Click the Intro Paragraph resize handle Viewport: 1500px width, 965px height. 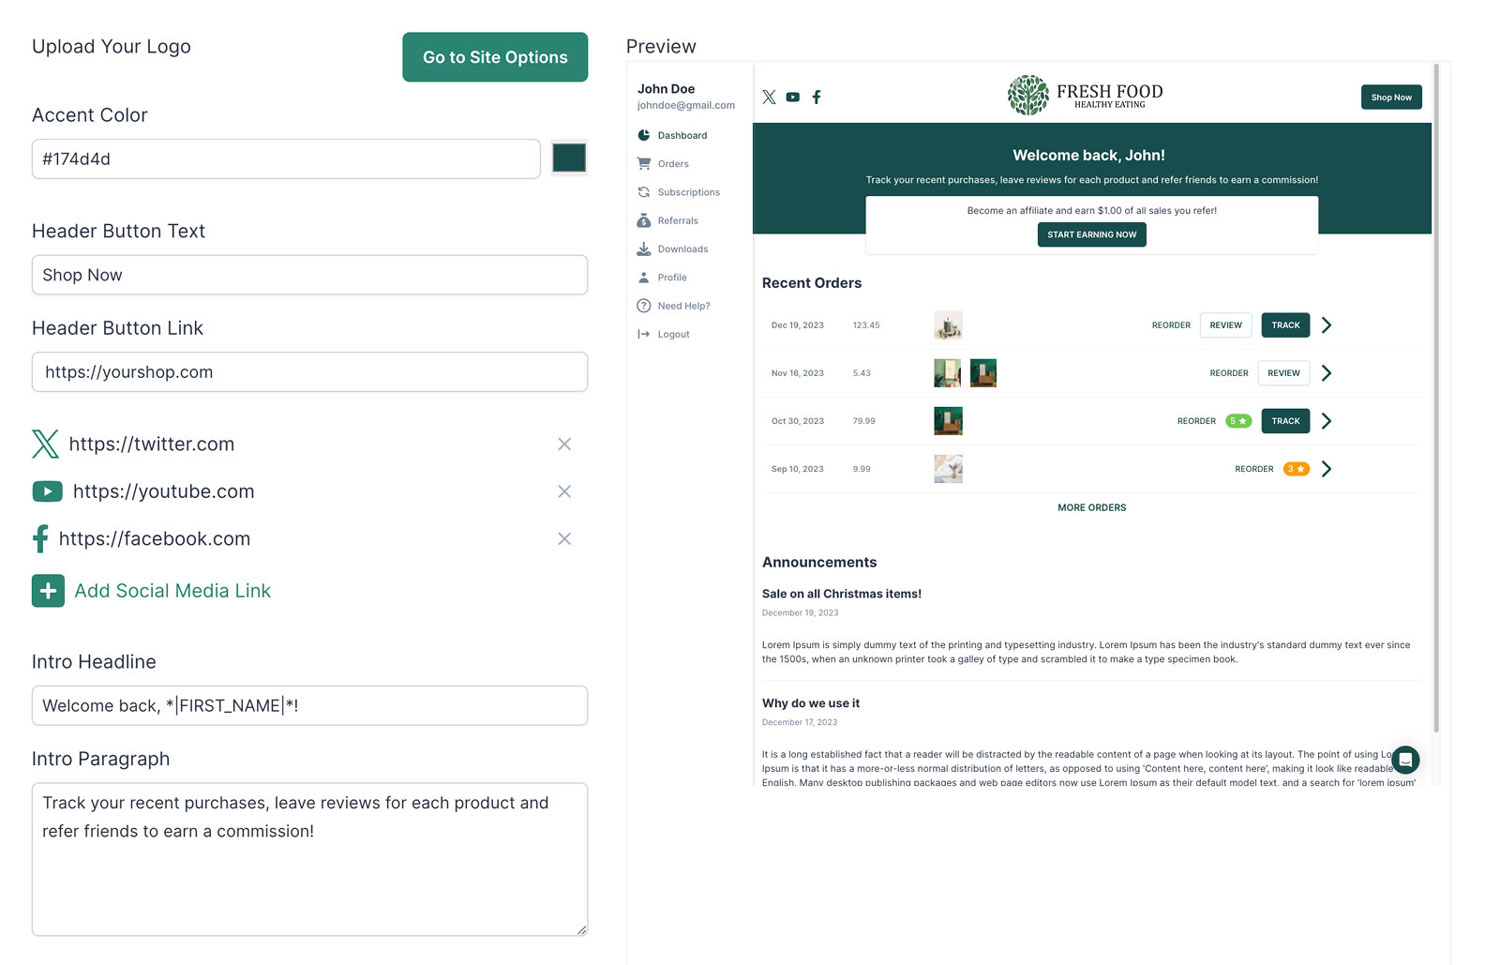click(581, 930)
